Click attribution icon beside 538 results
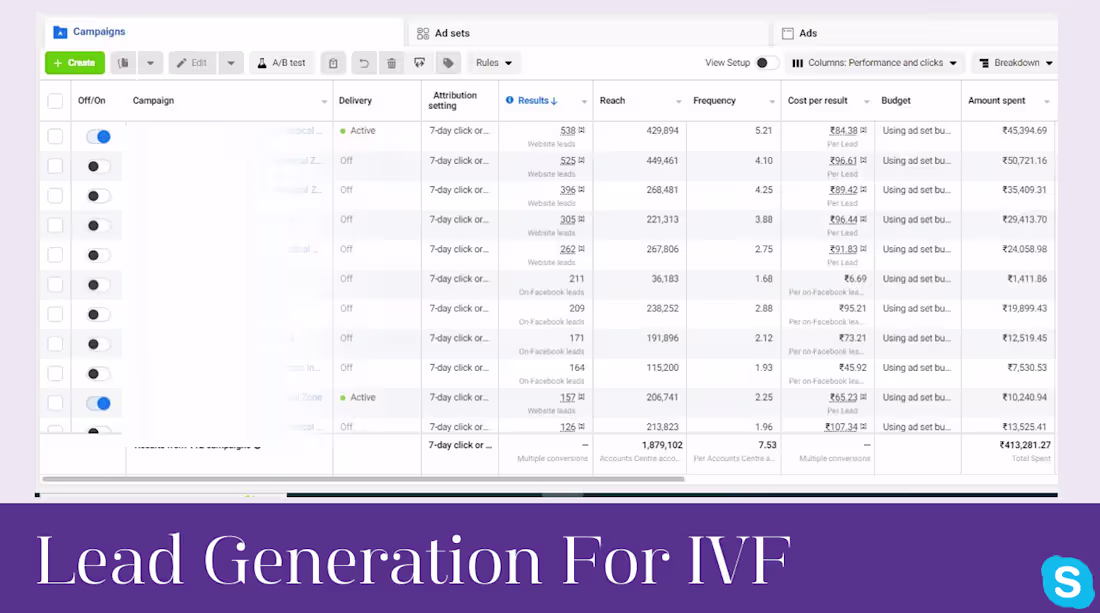1100x613 pixels. tap(582, 130)
